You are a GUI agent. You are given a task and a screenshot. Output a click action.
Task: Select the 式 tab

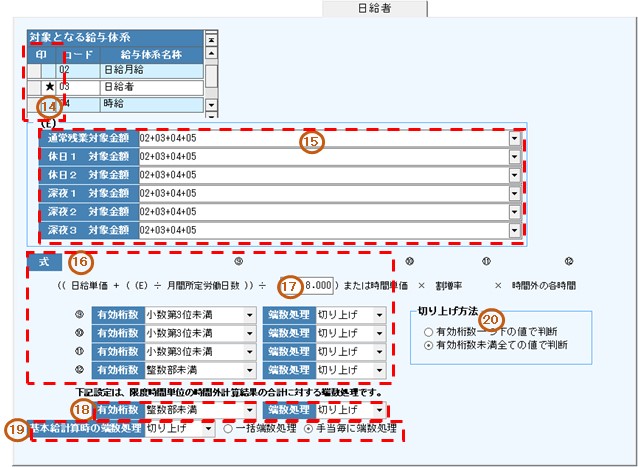click(46, 262)
